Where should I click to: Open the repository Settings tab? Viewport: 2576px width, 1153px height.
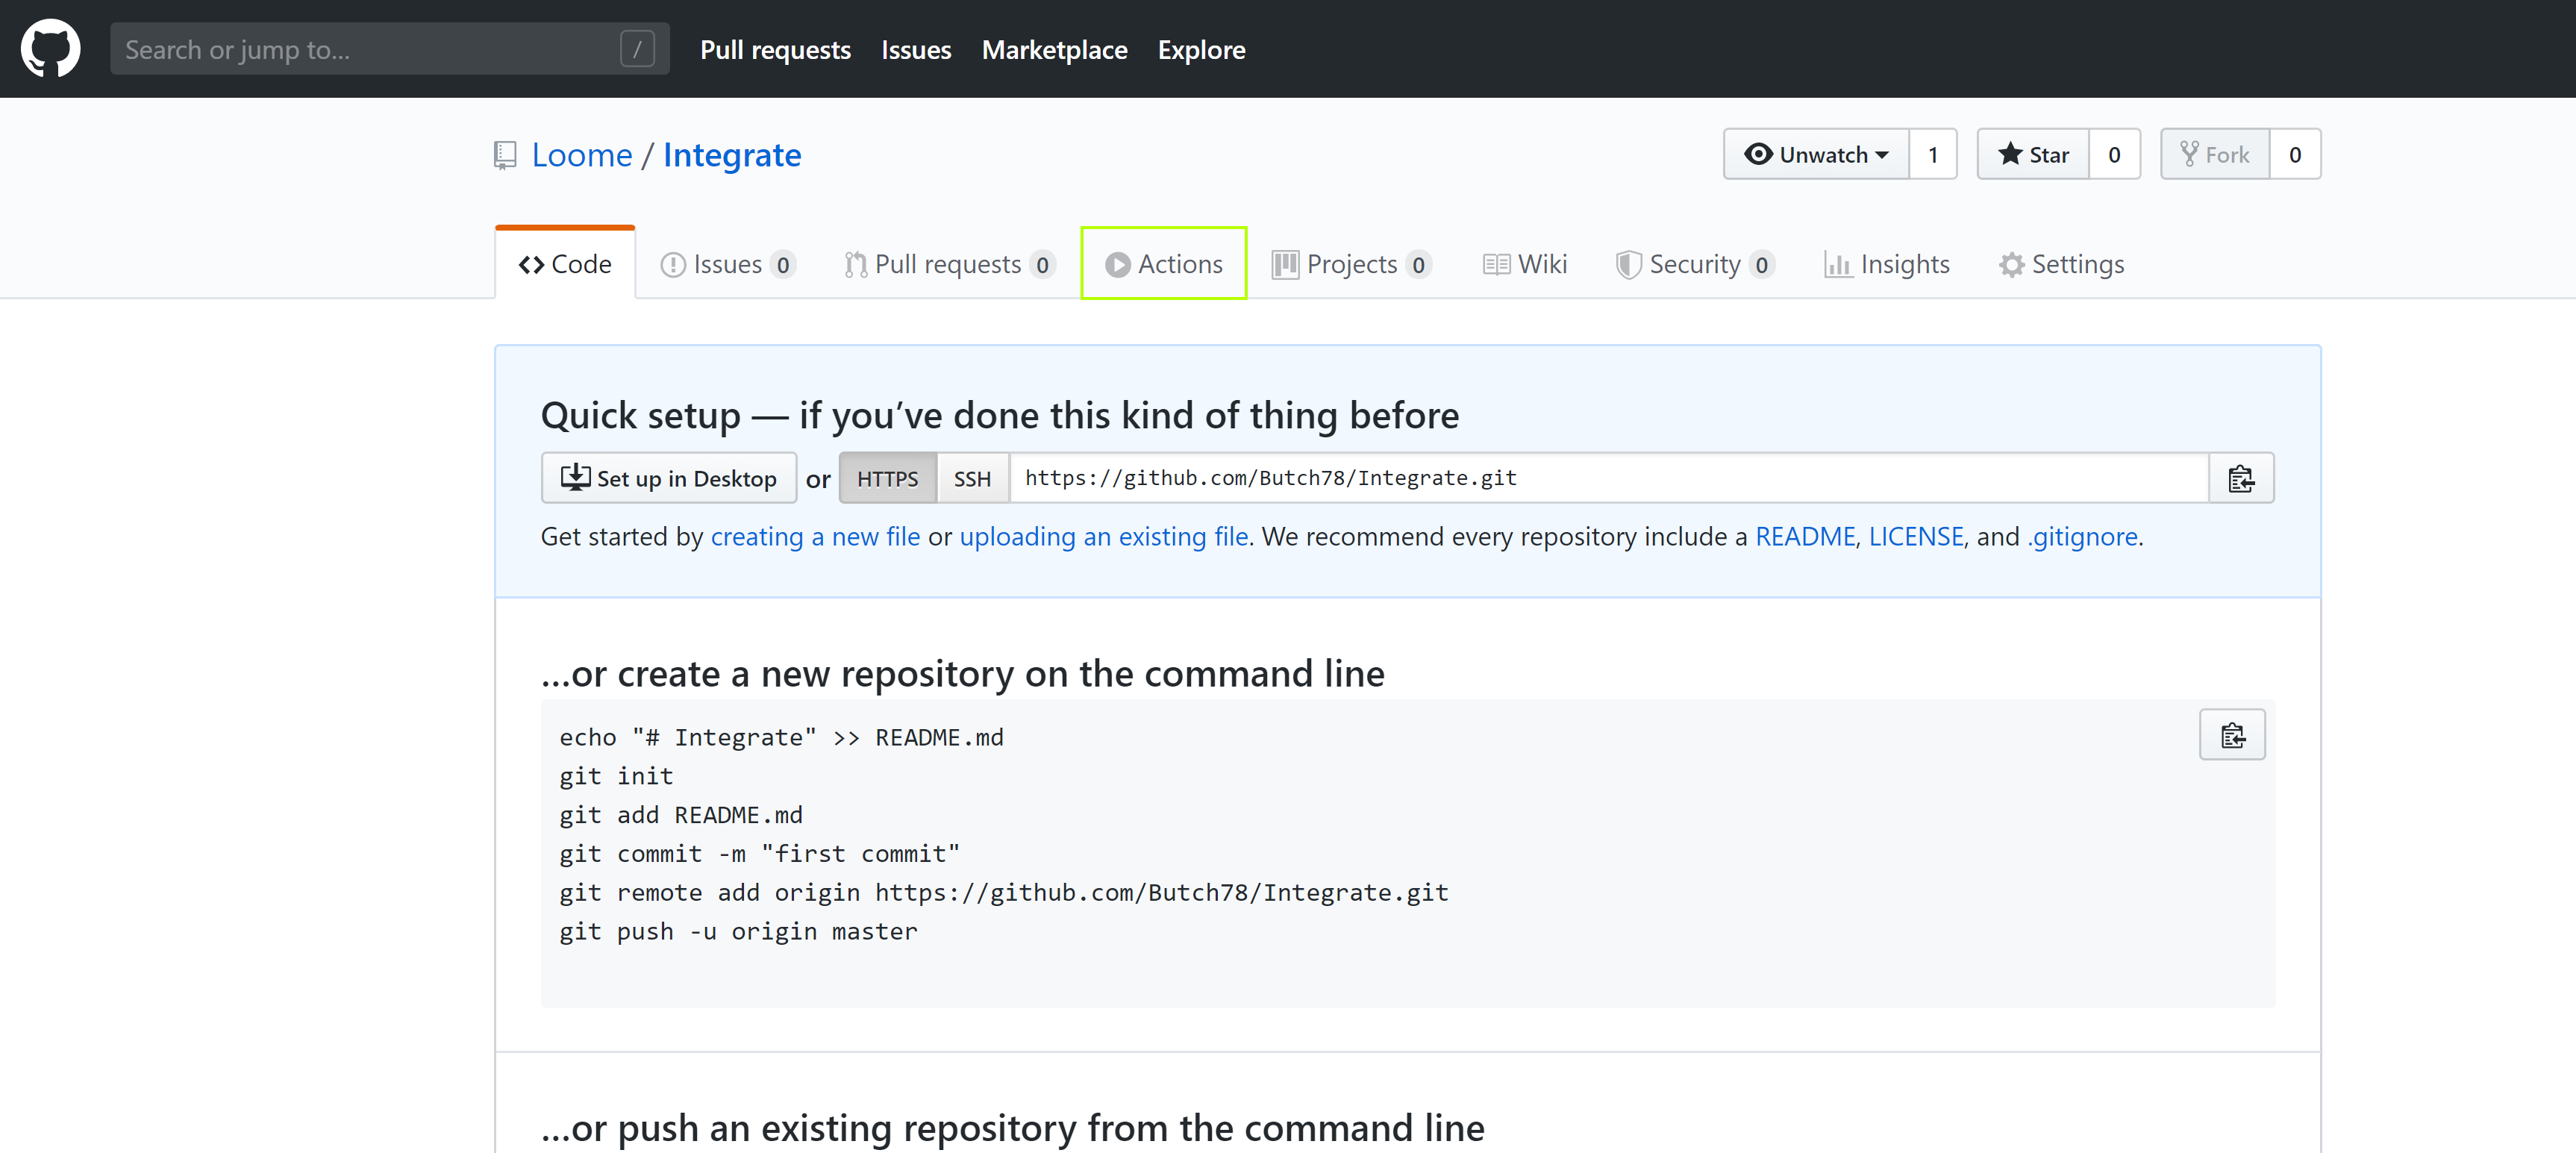2062,264
